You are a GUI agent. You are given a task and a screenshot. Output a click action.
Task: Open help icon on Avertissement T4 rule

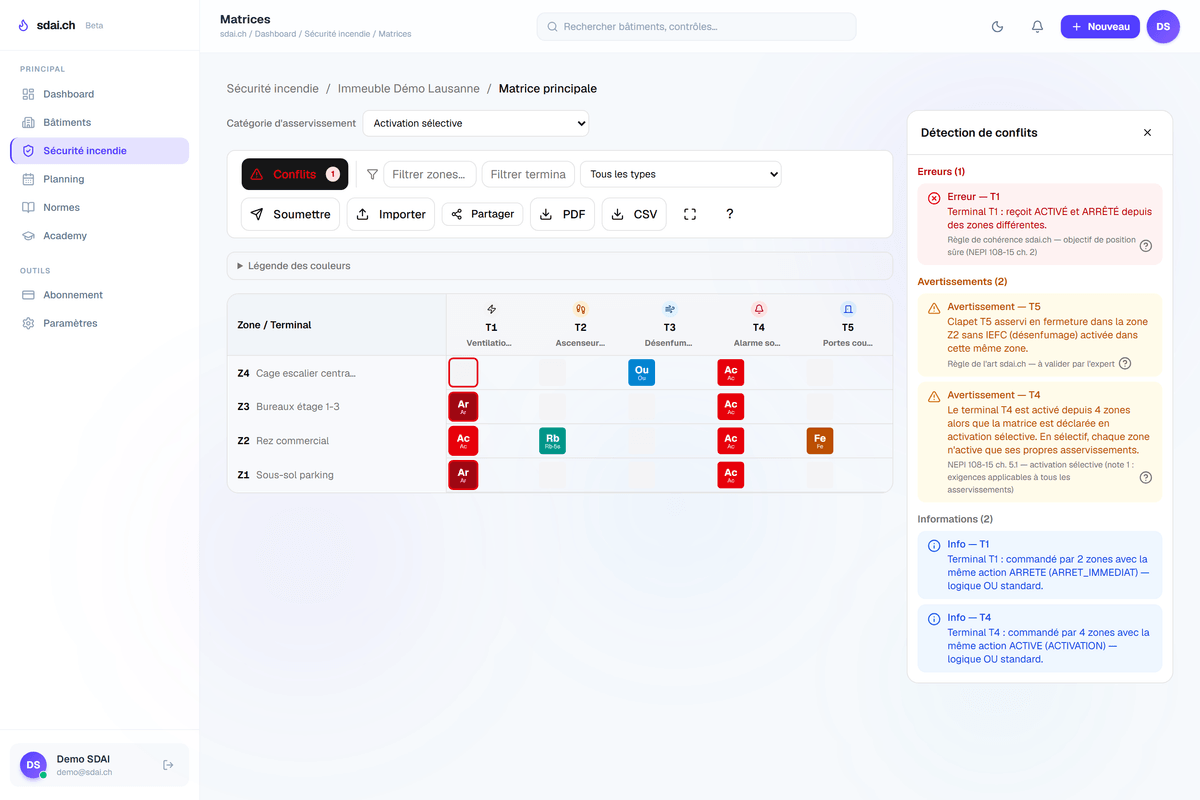point(1146,478)
